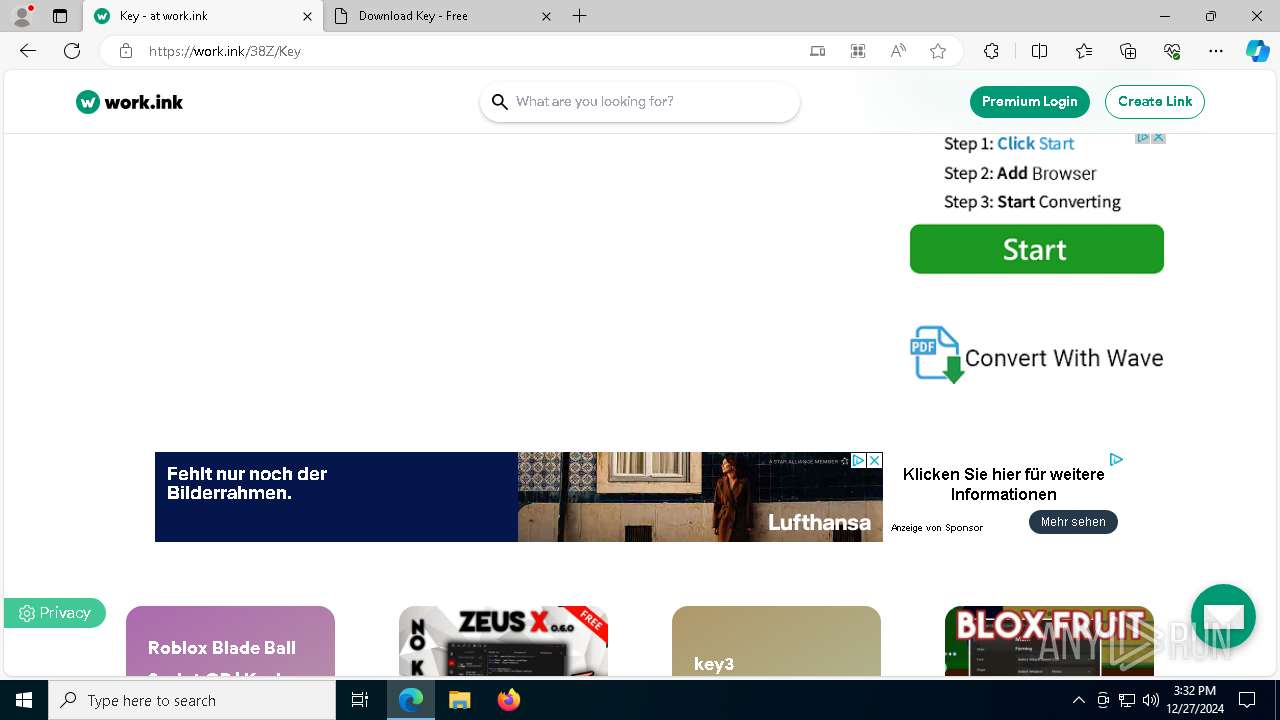The height and width of the screenshot is (720, 1280).
Task: Click the address bar URL field
Action: 470,51
